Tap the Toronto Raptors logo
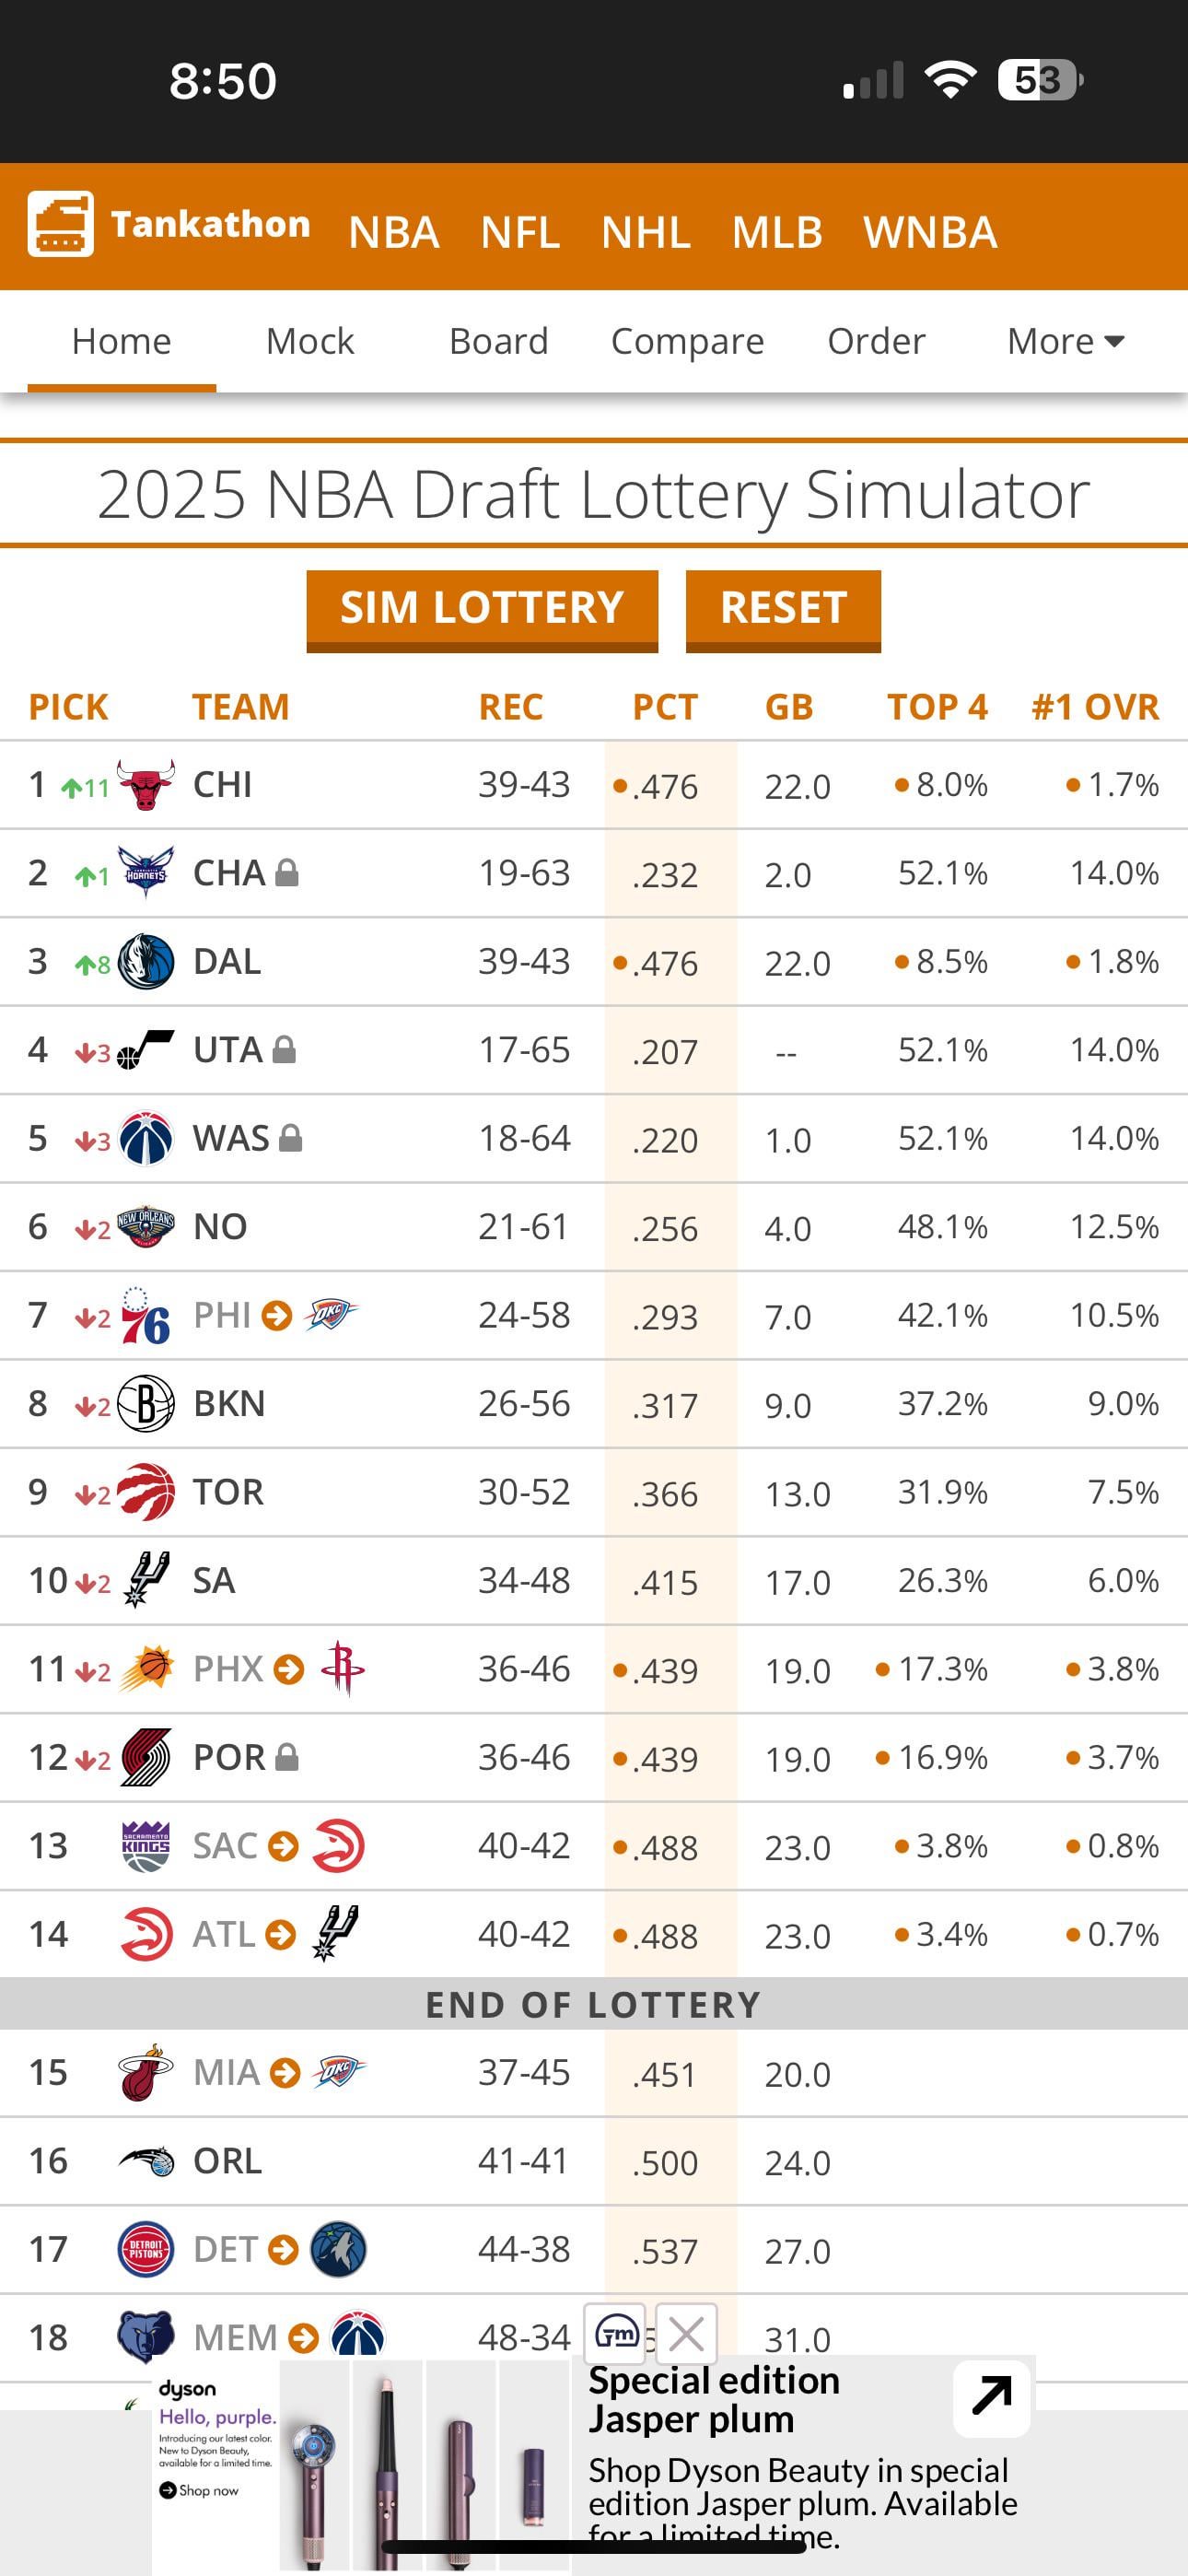Image resolution: width=1188 pixels, height=2576 pixels. [x=146, y=1491]
